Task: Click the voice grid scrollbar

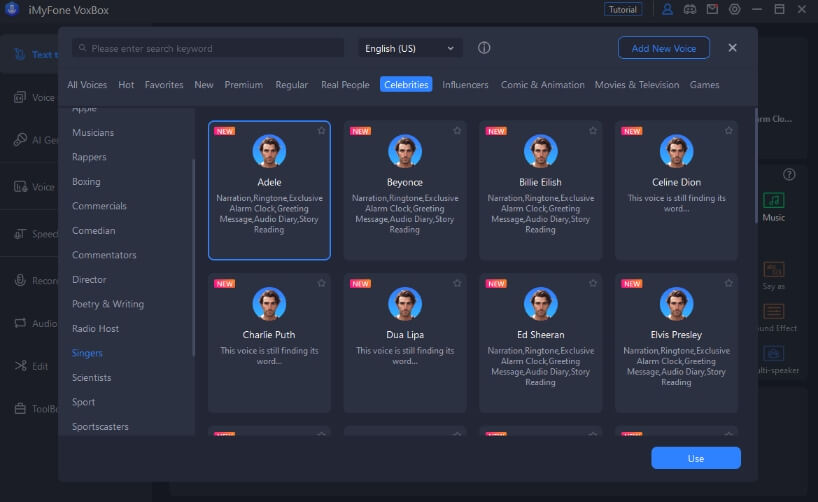Action: (x=755, y=166)
